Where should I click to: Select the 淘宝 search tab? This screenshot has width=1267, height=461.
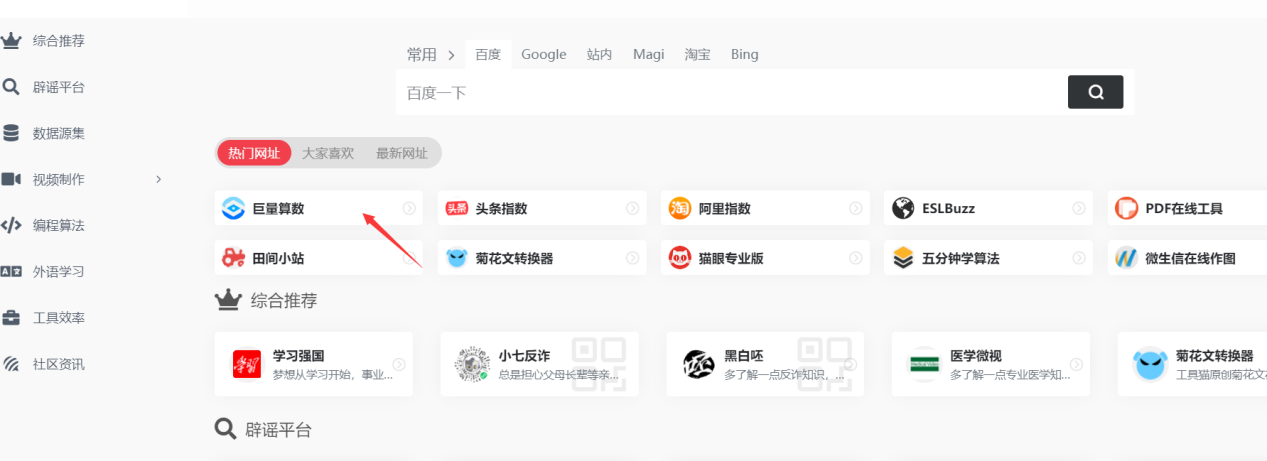pyautogui.click(x=698, y=55)
